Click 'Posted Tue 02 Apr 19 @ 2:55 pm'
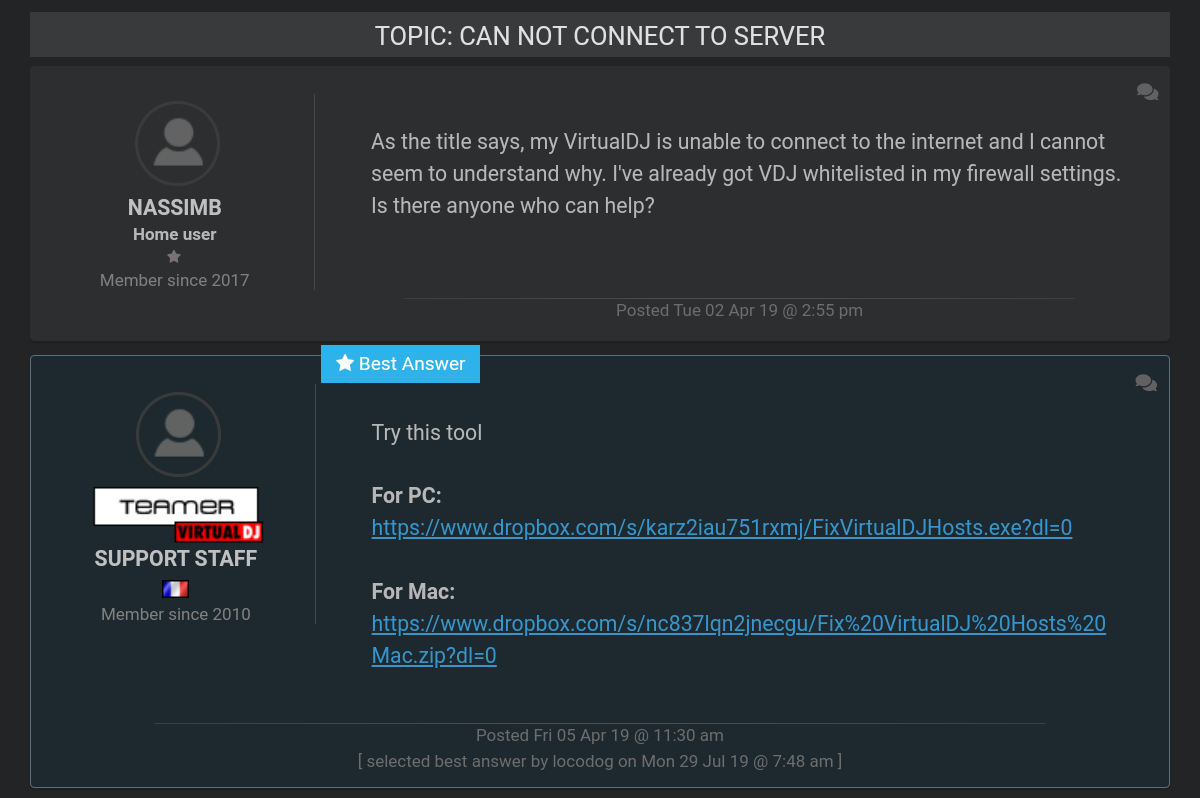 739,310
